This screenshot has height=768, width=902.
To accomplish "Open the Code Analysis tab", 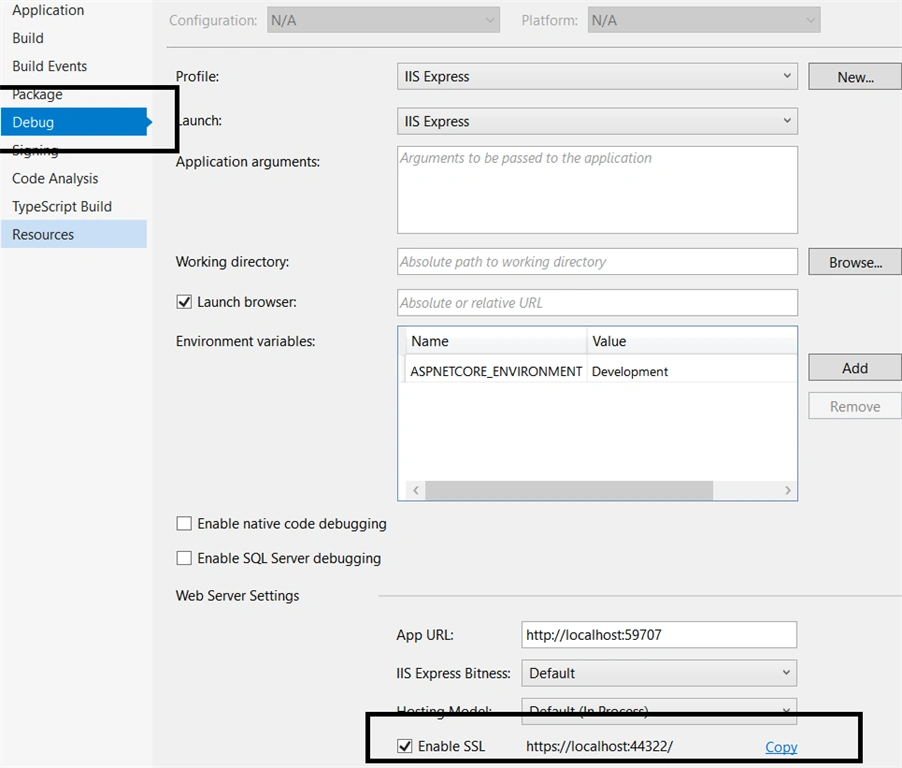I will pyautogui.click(x=55, y=178).
